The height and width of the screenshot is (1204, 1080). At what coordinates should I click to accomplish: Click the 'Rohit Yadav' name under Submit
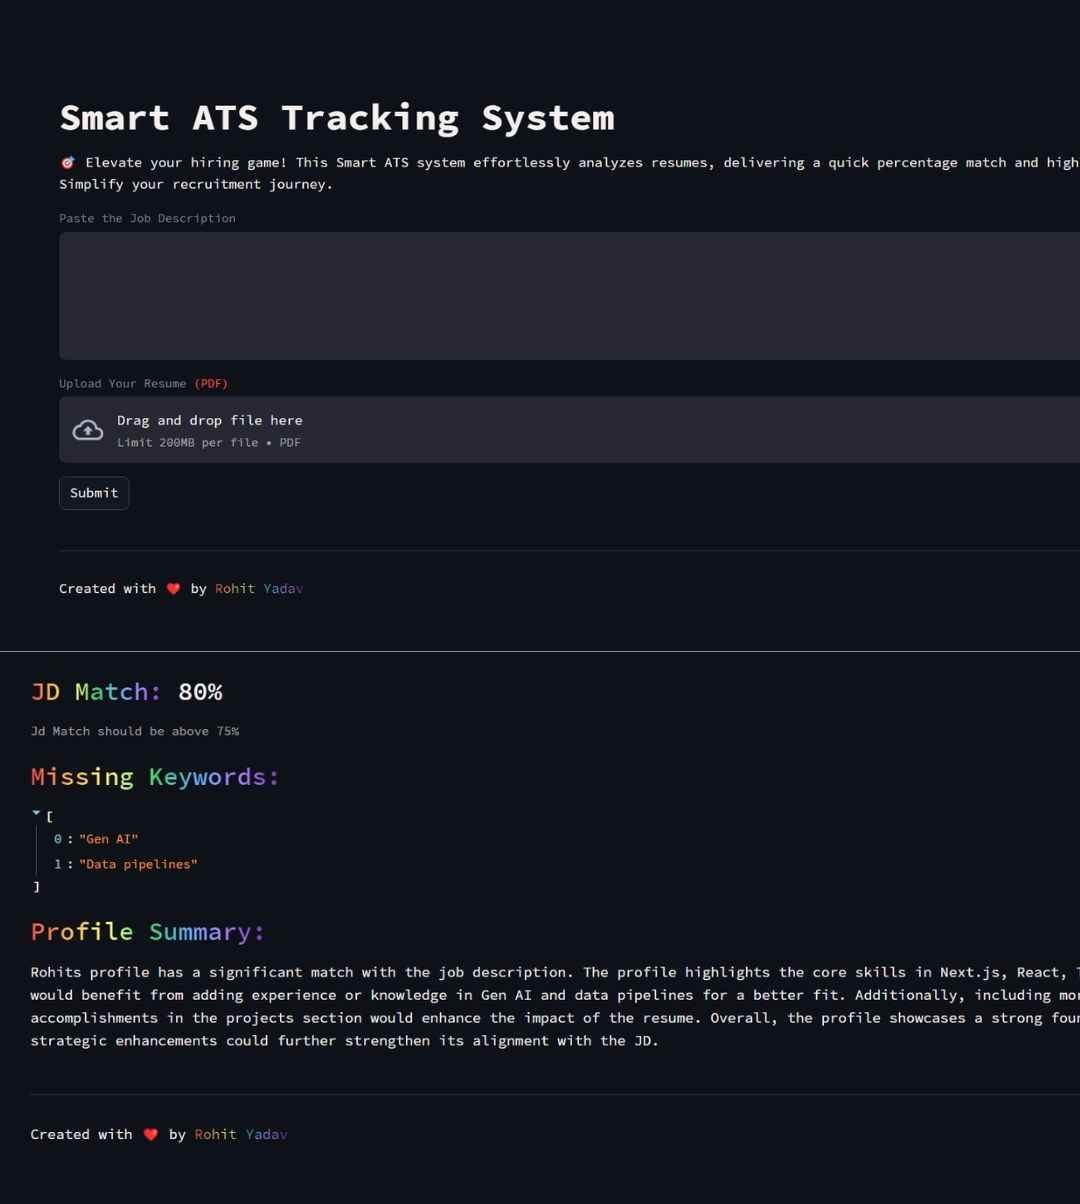click(x=258, y=589)
